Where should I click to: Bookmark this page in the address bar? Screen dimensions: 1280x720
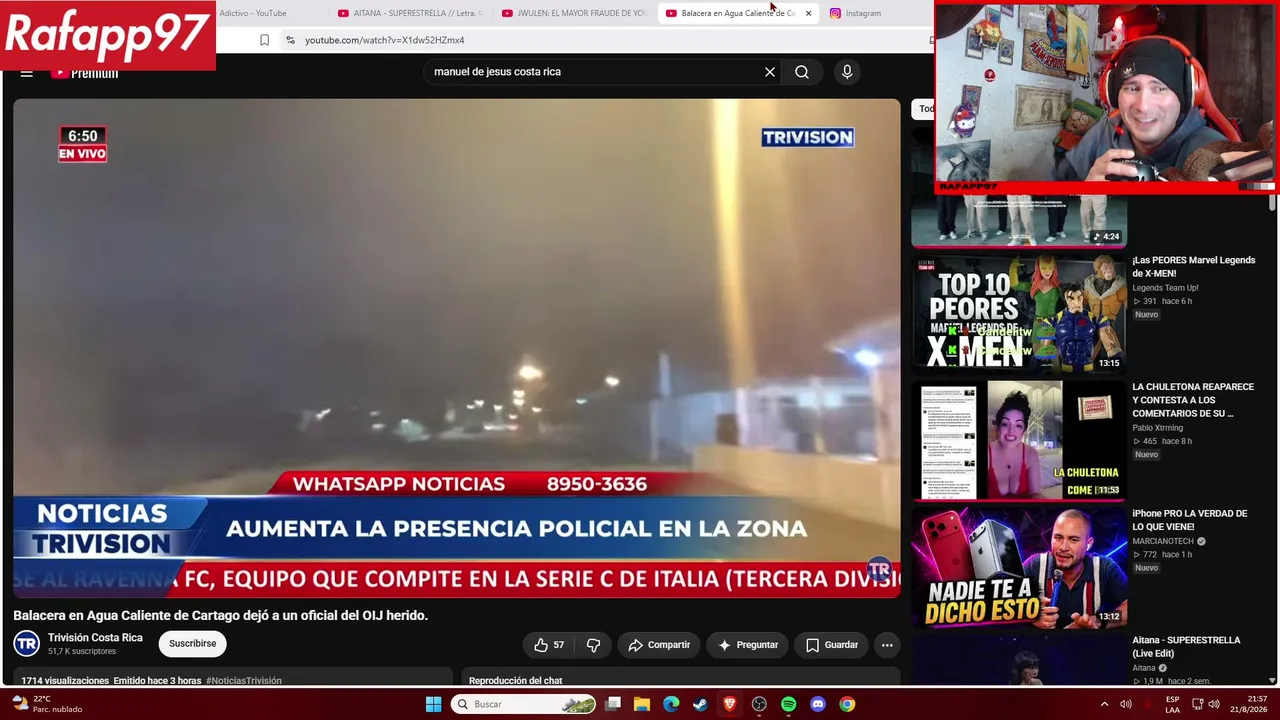click(x=264, y=40)
